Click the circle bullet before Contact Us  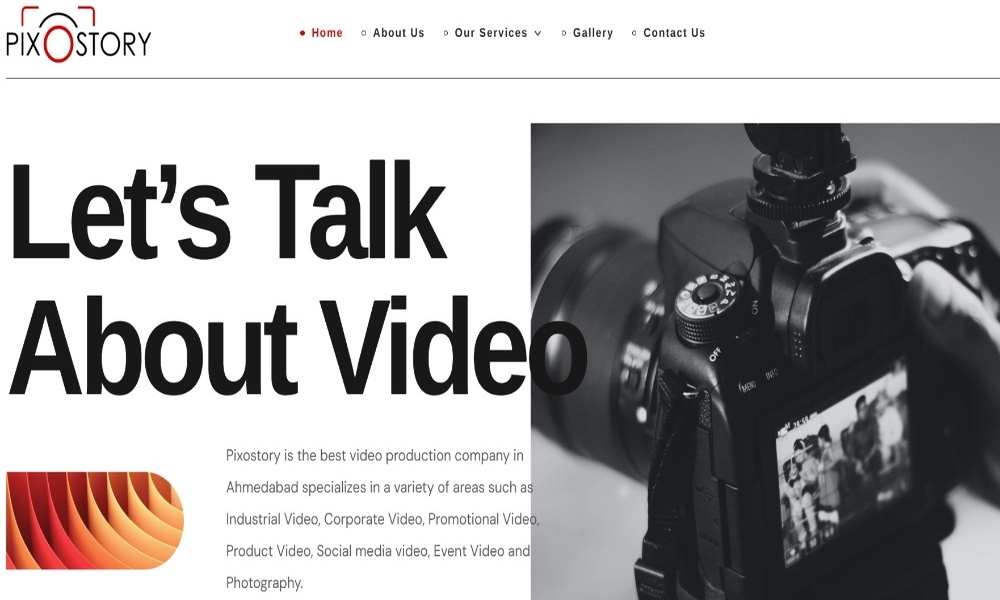[x=634, y=33]
